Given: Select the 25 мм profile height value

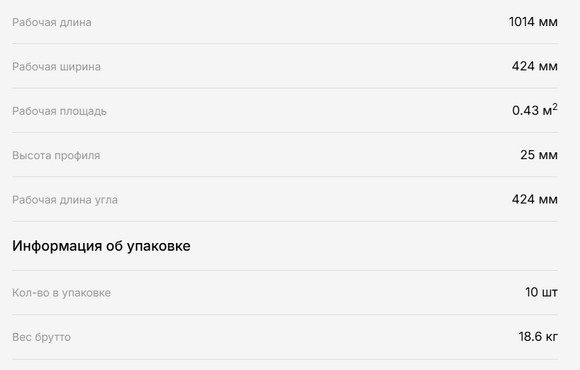Looking at the screenshot, I should pos(539,155).
